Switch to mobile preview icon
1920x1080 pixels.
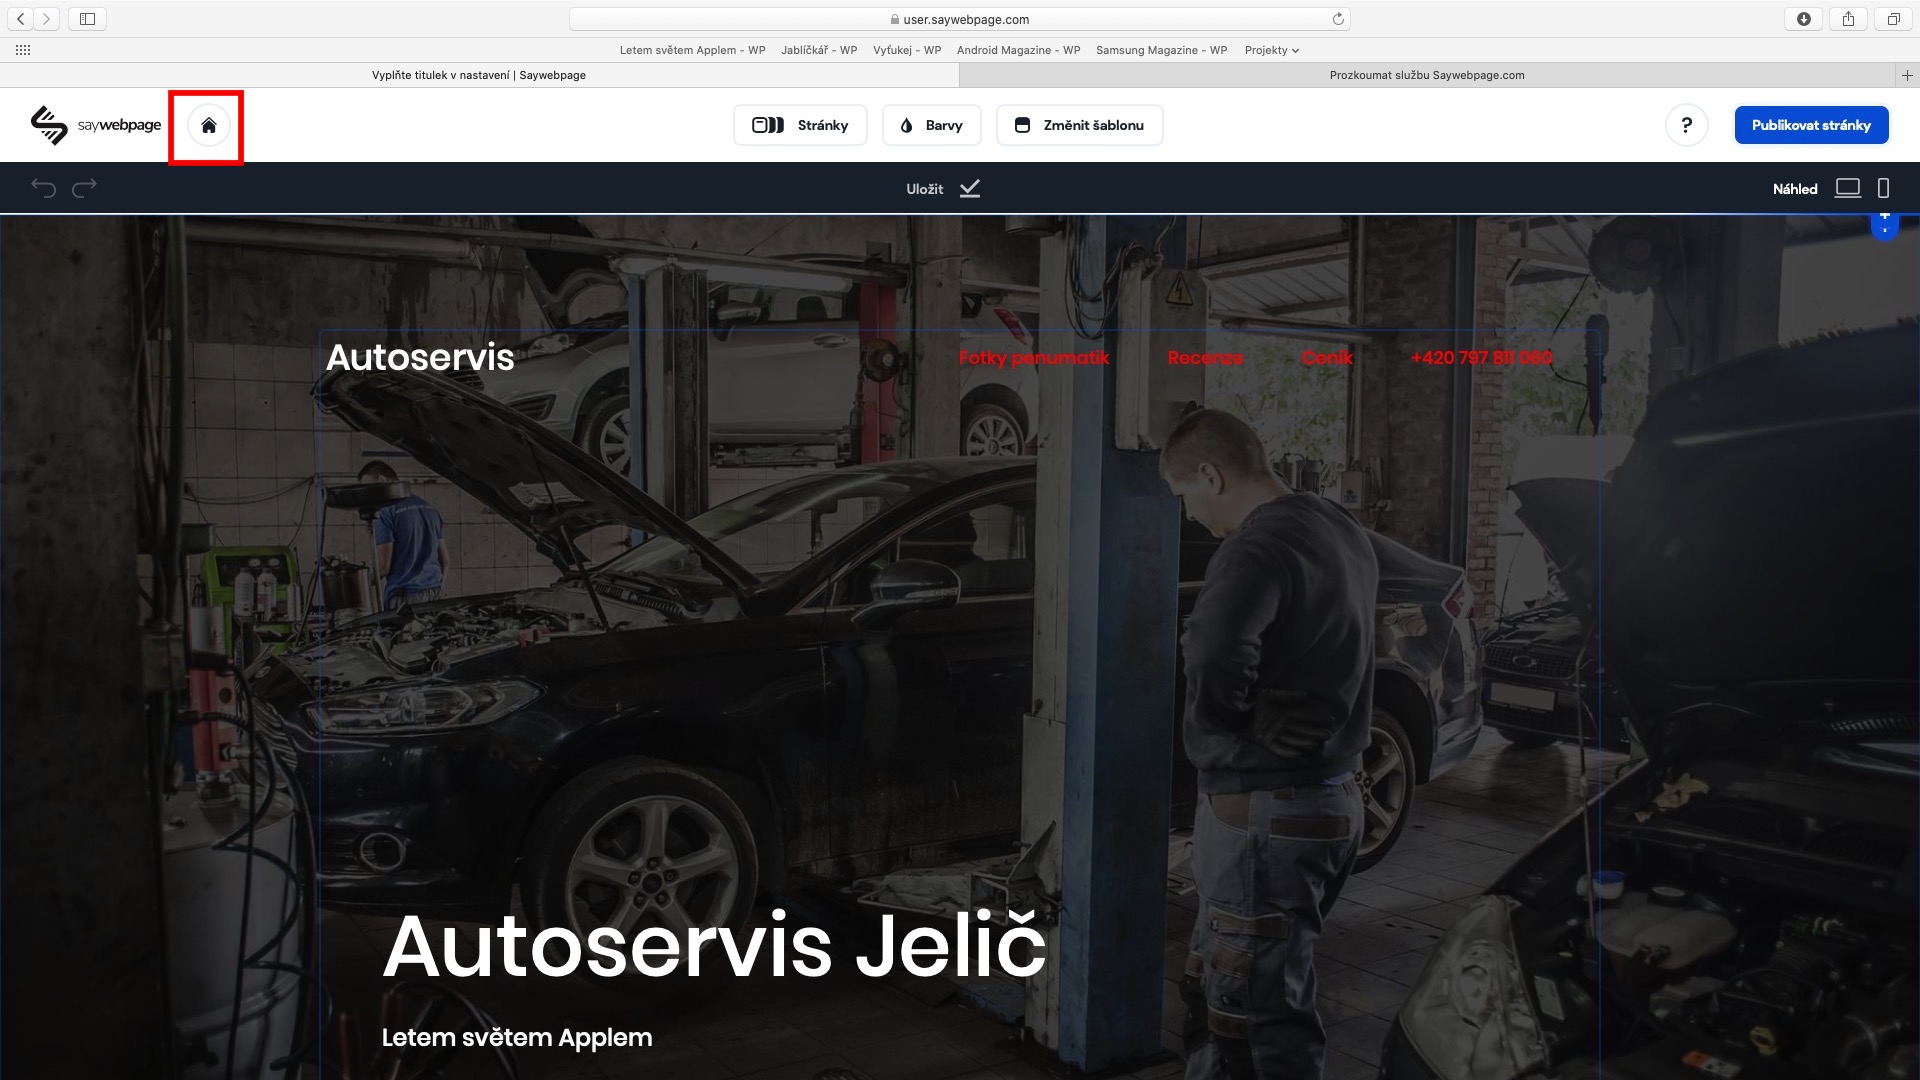point(1883,188)
